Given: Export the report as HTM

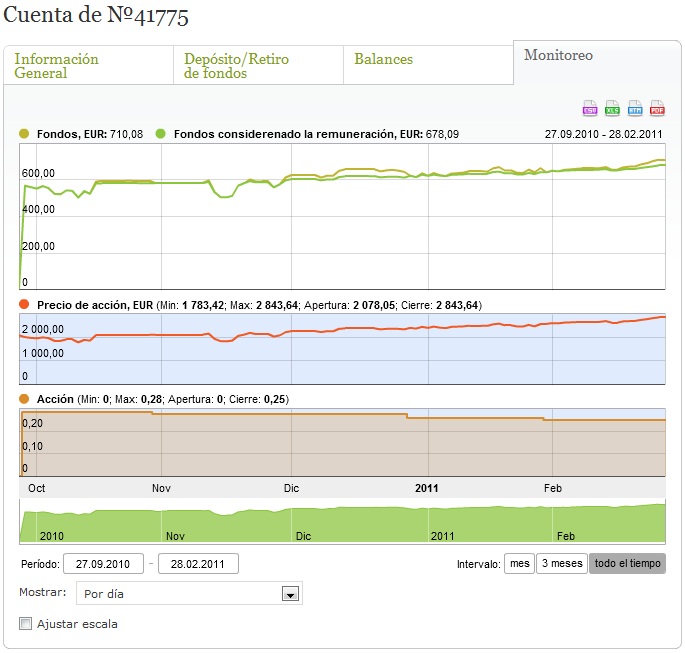Looking at the screenshot, I should (635, 108).
